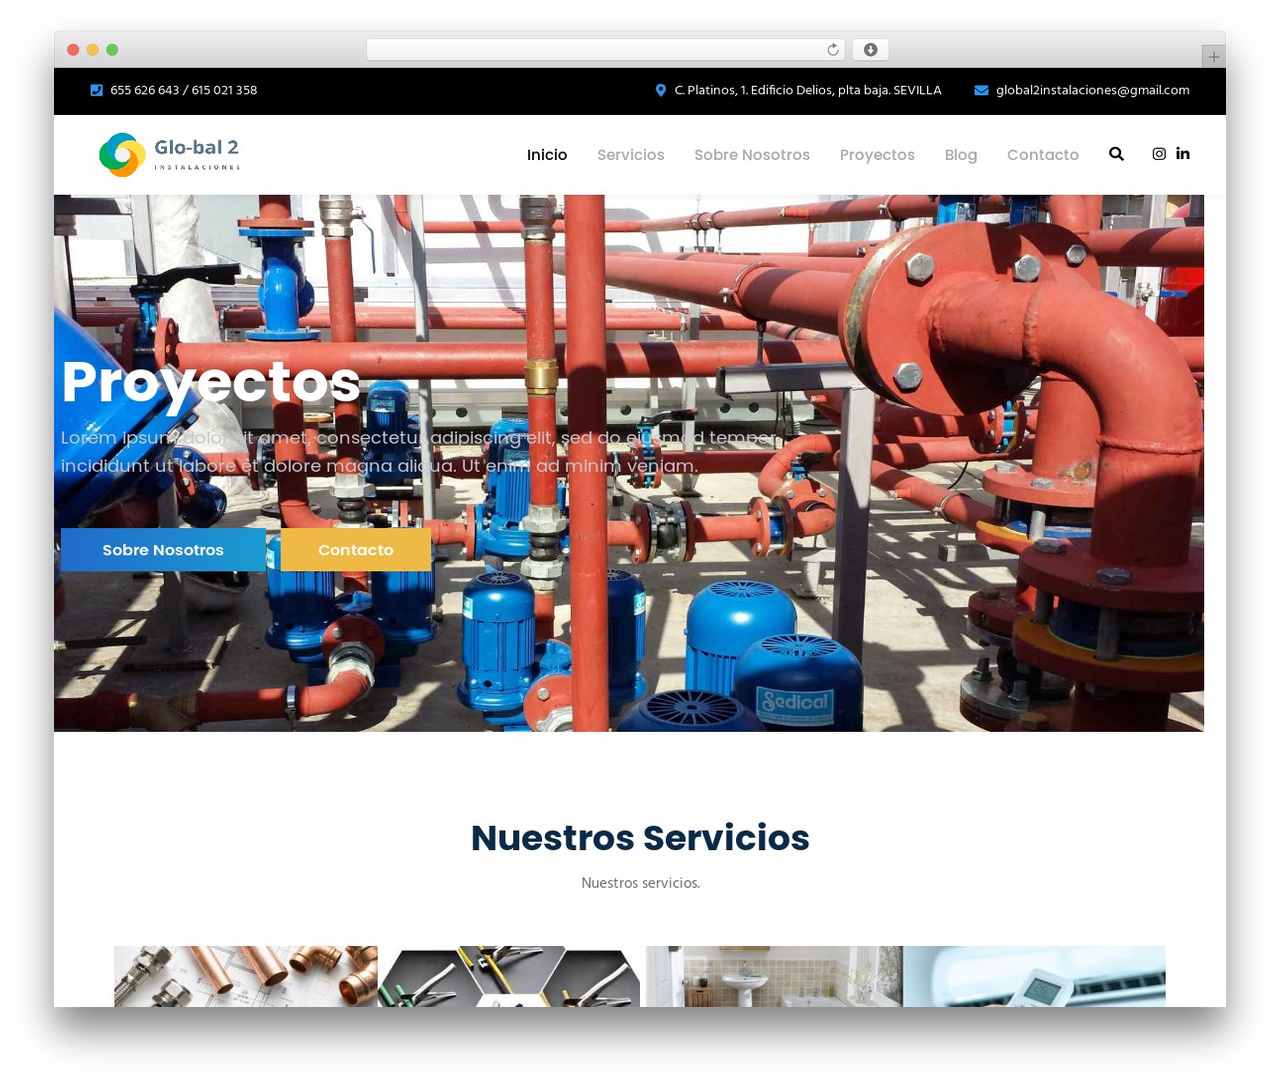Click the email envelope icon

[x=981, y=90]
